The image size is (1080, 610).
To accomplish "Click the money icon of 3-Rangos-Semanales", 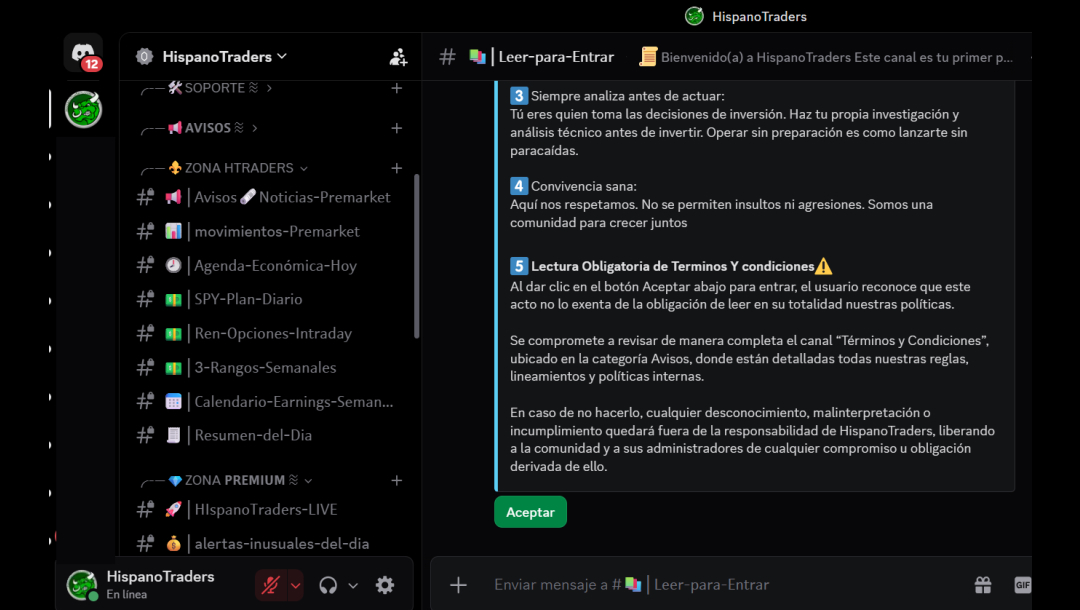I will [x=174, y=368].
